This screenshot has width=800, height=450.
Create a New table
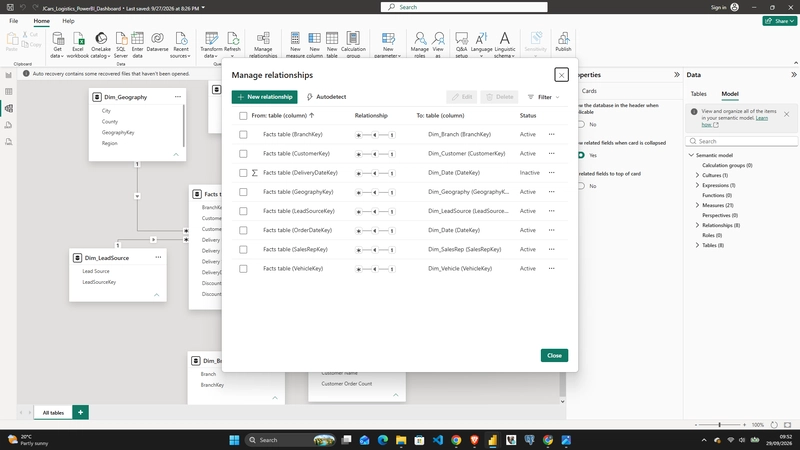(x=332, y=44)
